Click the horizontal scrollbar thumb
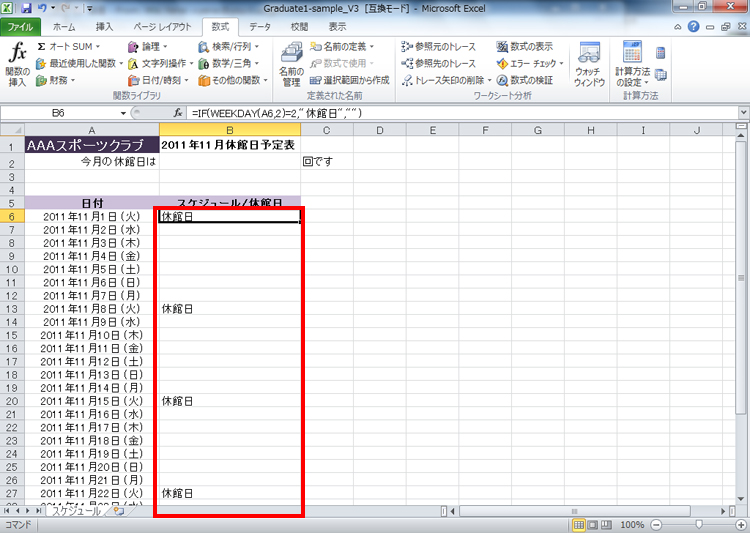Screen dimensions: 750x533 pos(574,511)
